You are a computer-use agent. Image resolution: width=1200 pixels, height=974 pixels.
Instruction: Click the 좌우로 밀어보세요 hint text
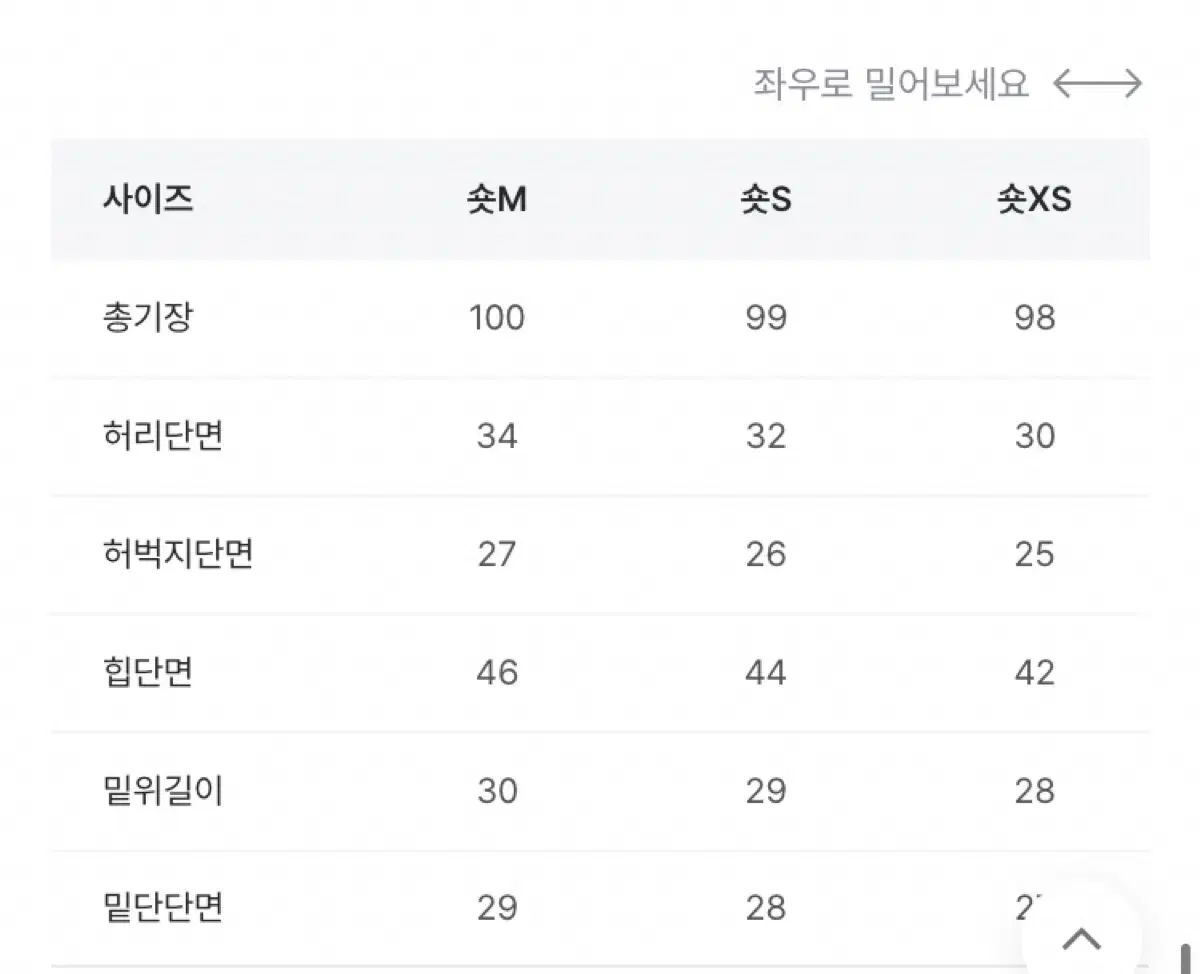point(891,84)
